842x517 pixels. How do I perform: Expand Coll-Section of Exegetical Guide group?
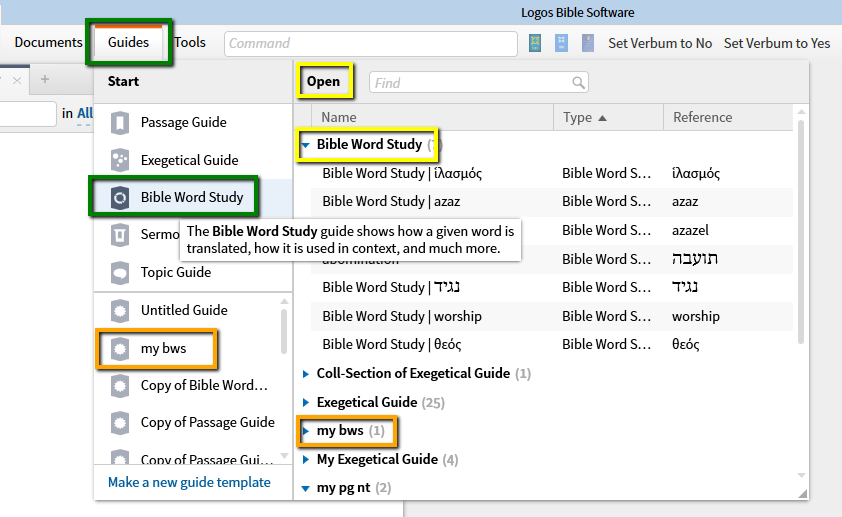(306, 374)
